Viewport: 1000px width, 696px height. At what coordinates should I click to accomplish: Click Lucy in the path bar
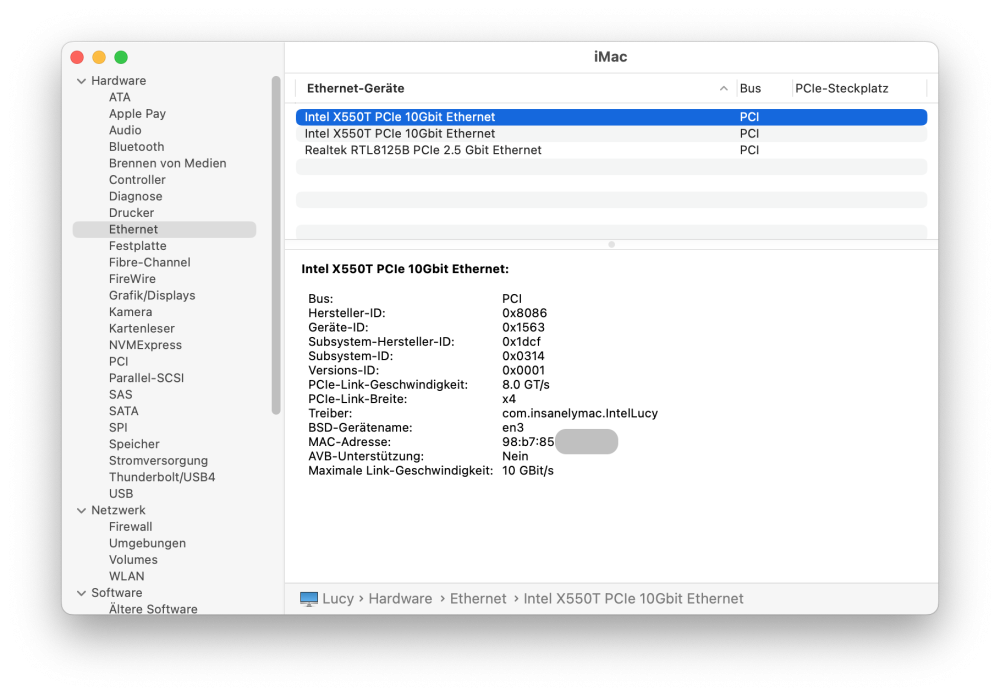coord(338,598)
